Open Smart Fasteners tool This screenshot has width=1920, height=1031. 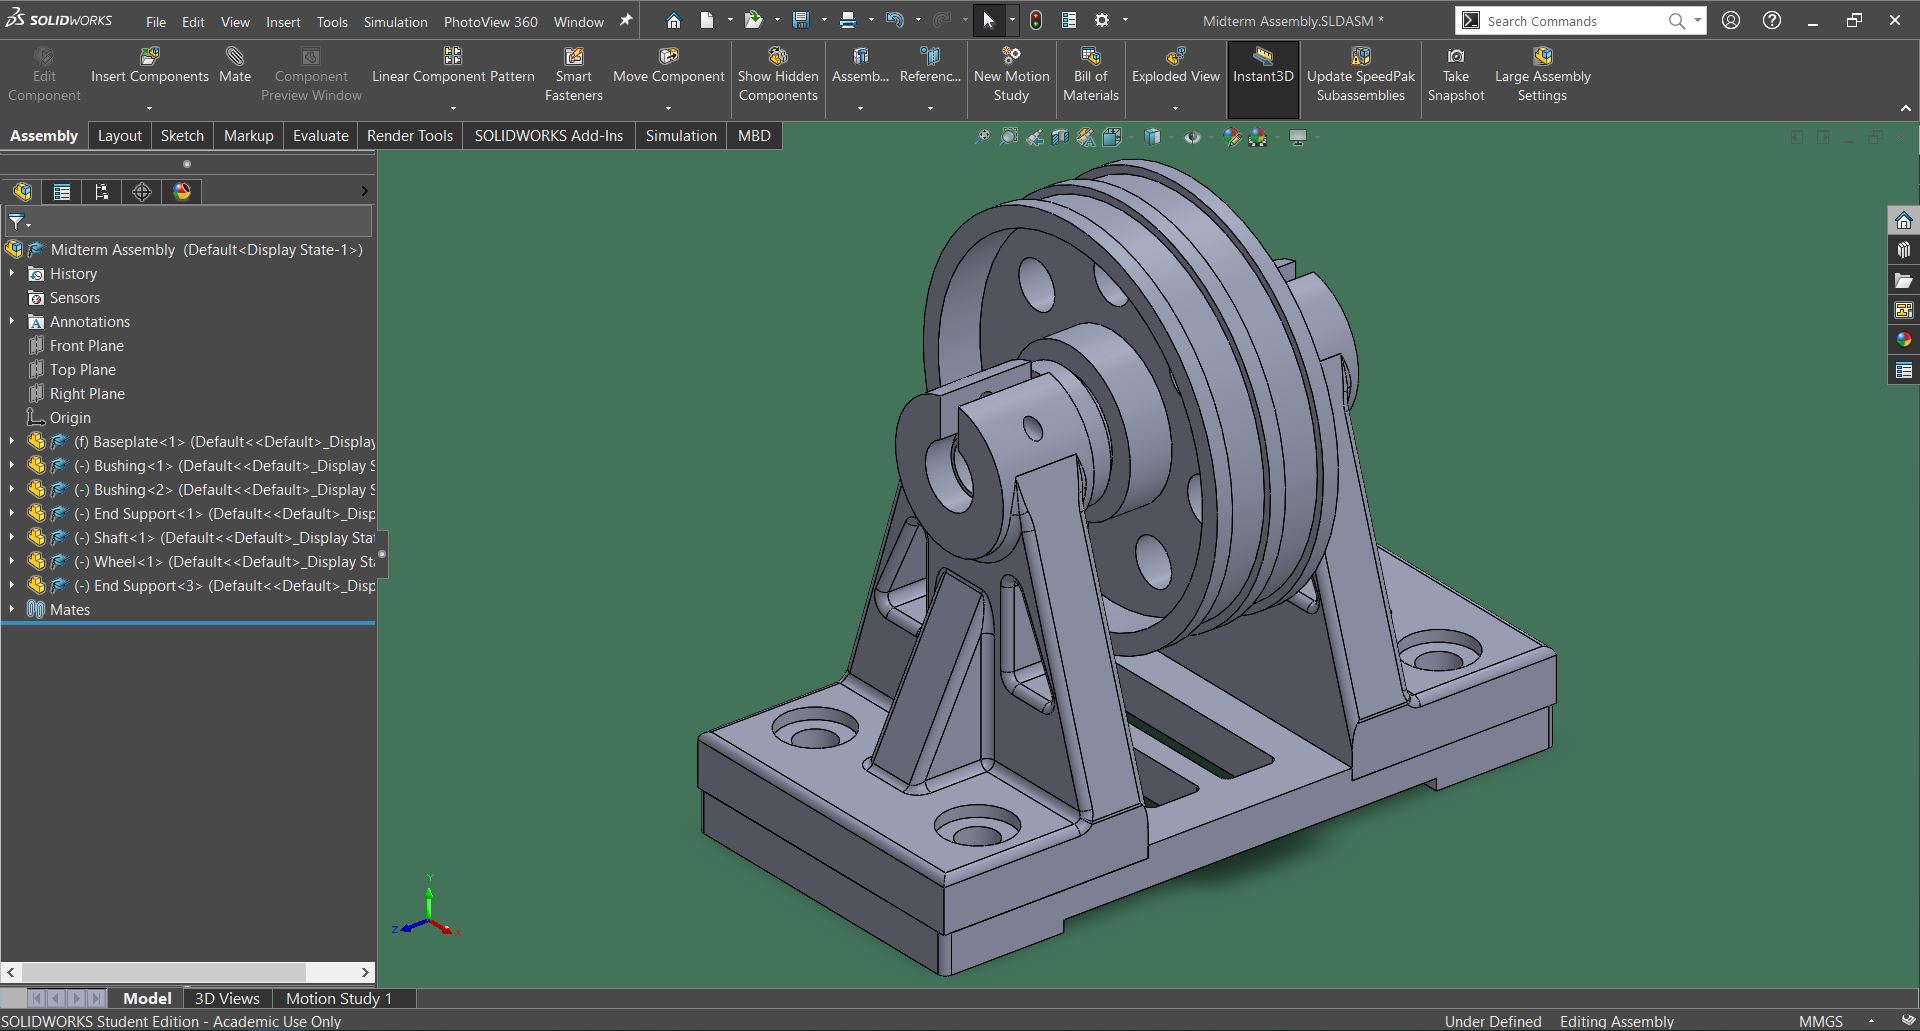pyautogui.click(x=573, y=75)
